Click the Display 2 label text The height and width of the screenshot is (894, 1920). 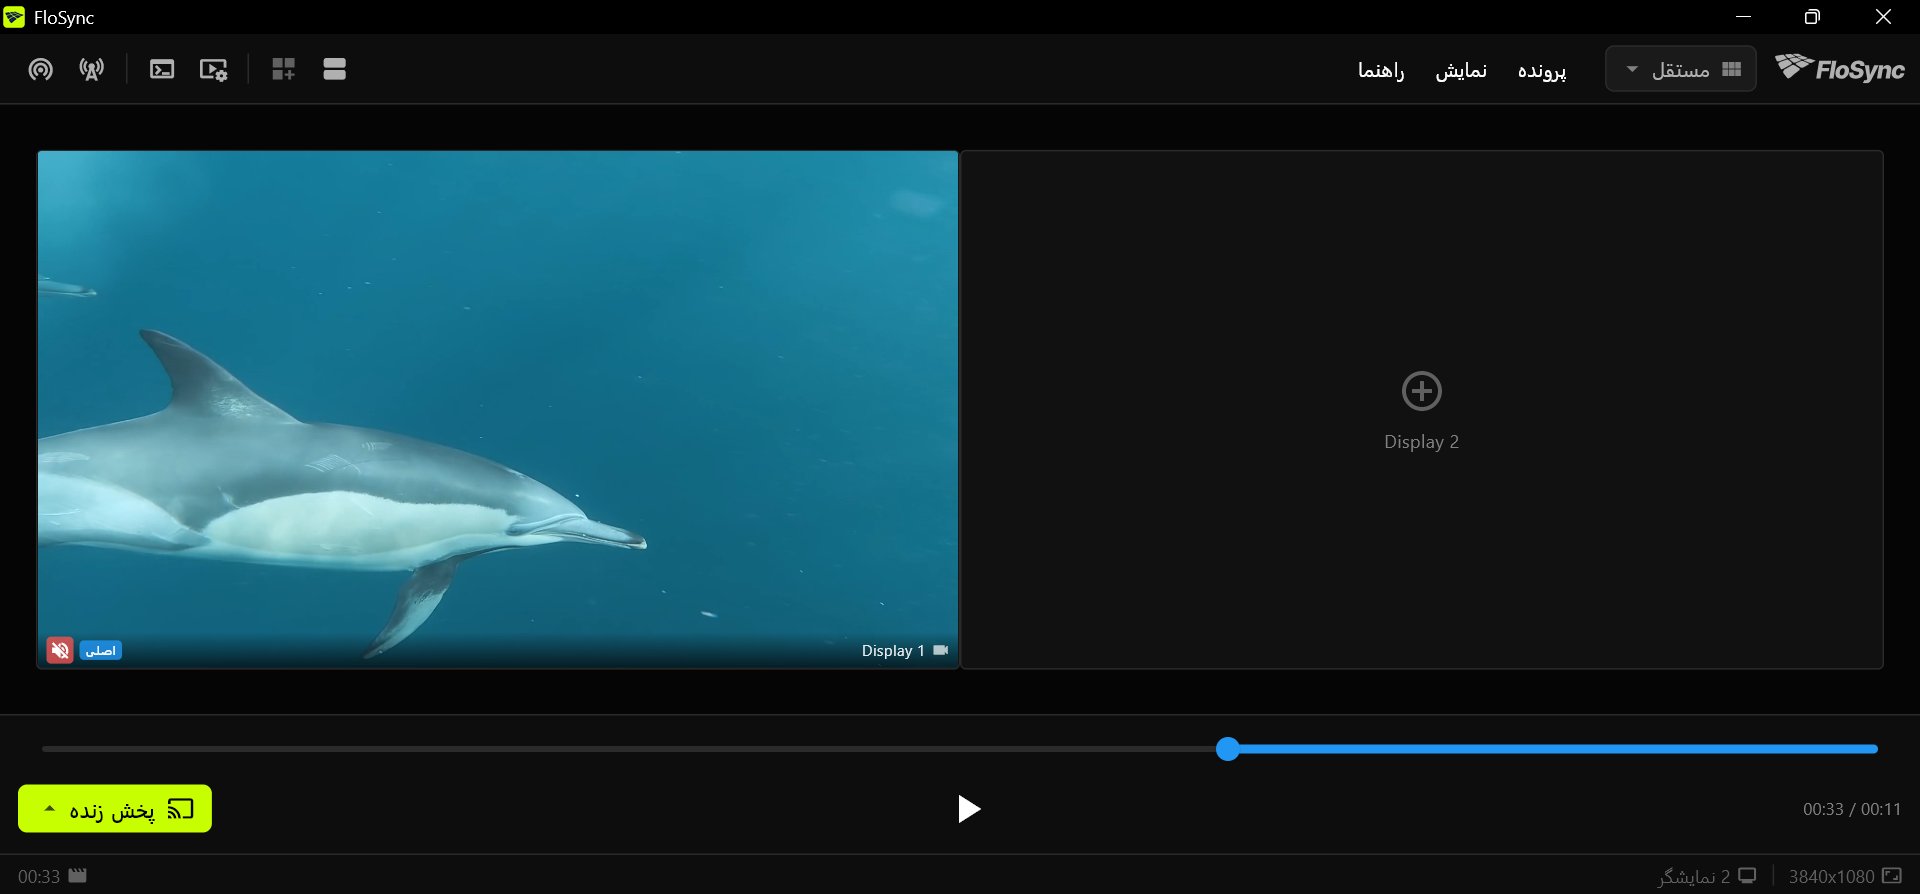1421,442
